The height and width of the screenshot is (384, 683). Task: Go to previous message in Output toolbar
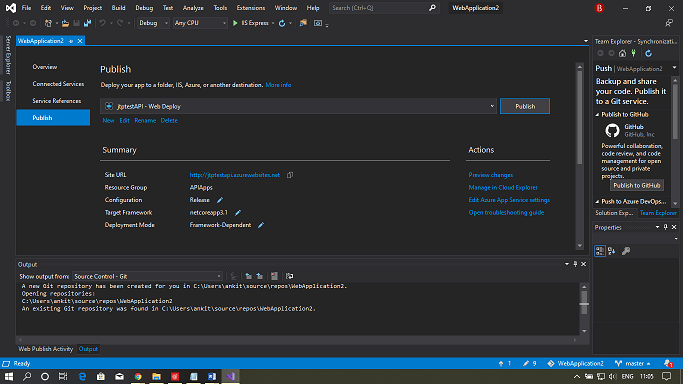coord(248,276)
